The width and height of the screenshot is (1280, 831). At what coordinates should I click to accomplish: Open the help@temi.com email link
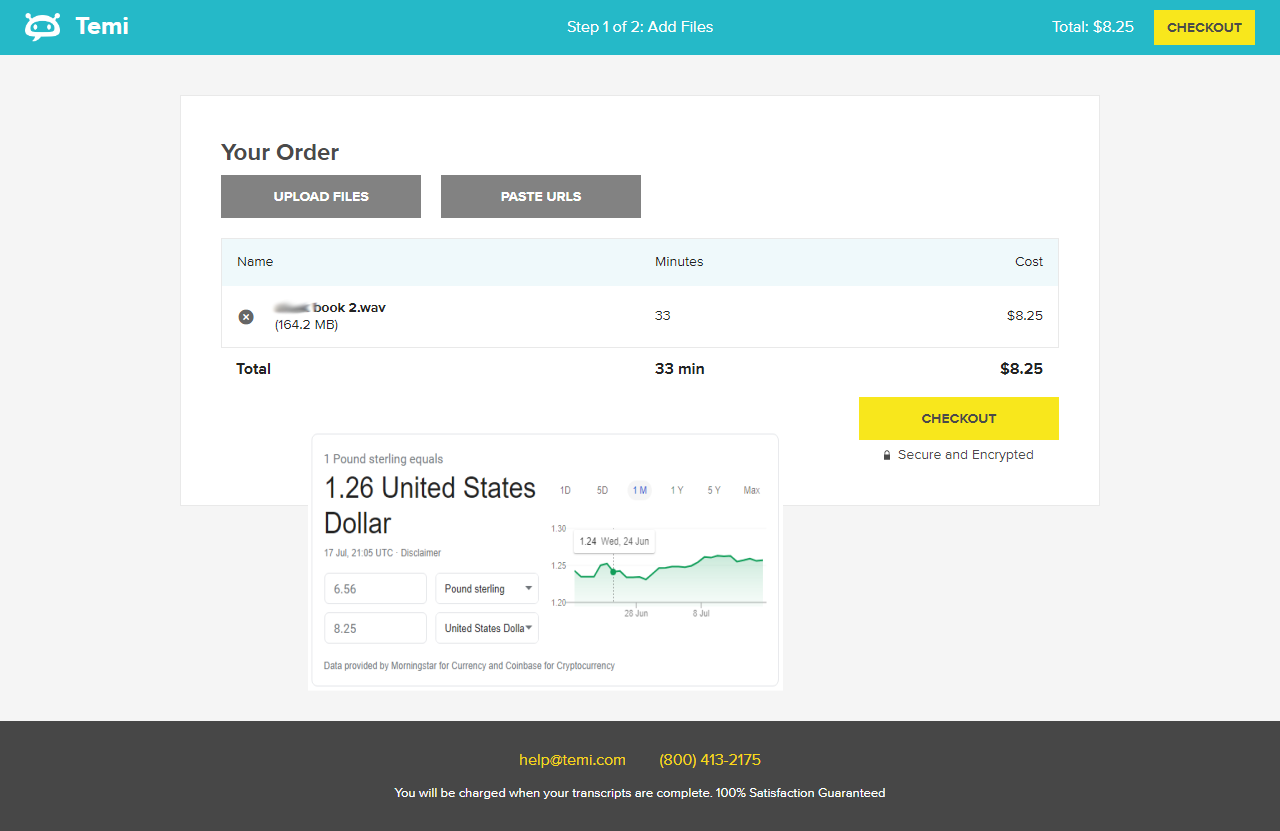[572, 760]
